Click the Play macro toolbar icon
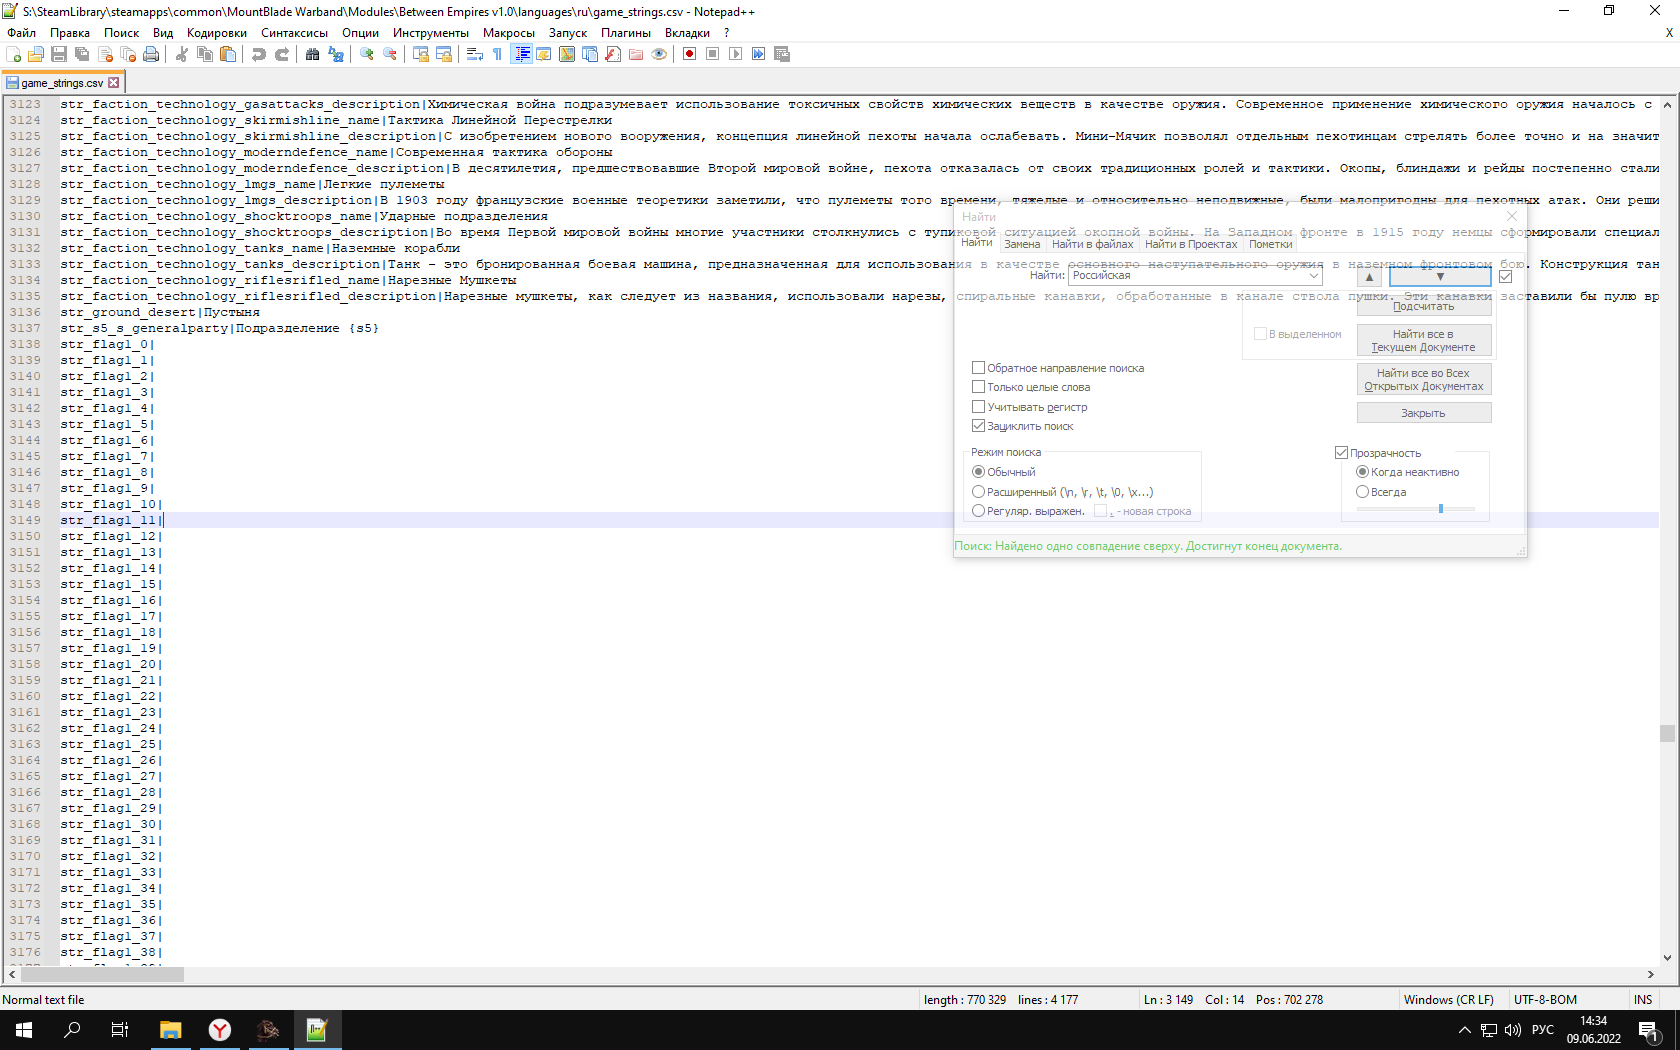The image size is (1680, 1050). coord(736,54)
